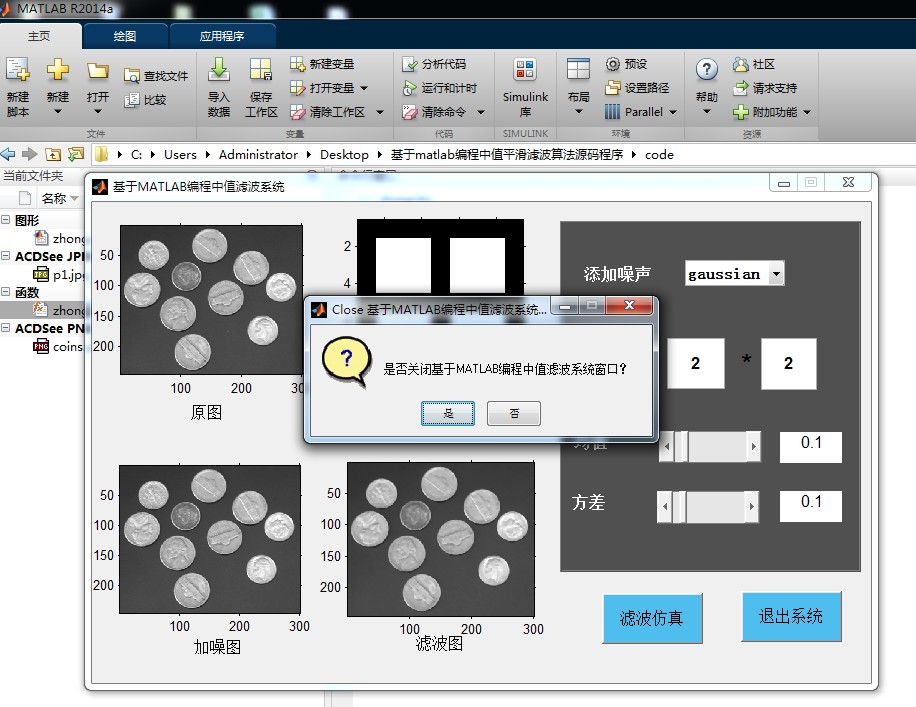Image resolution: width=916 pixels, height=707 pixels.
Task: Click Preferences (预设) gear icon
Action: [x=612, y=64]
